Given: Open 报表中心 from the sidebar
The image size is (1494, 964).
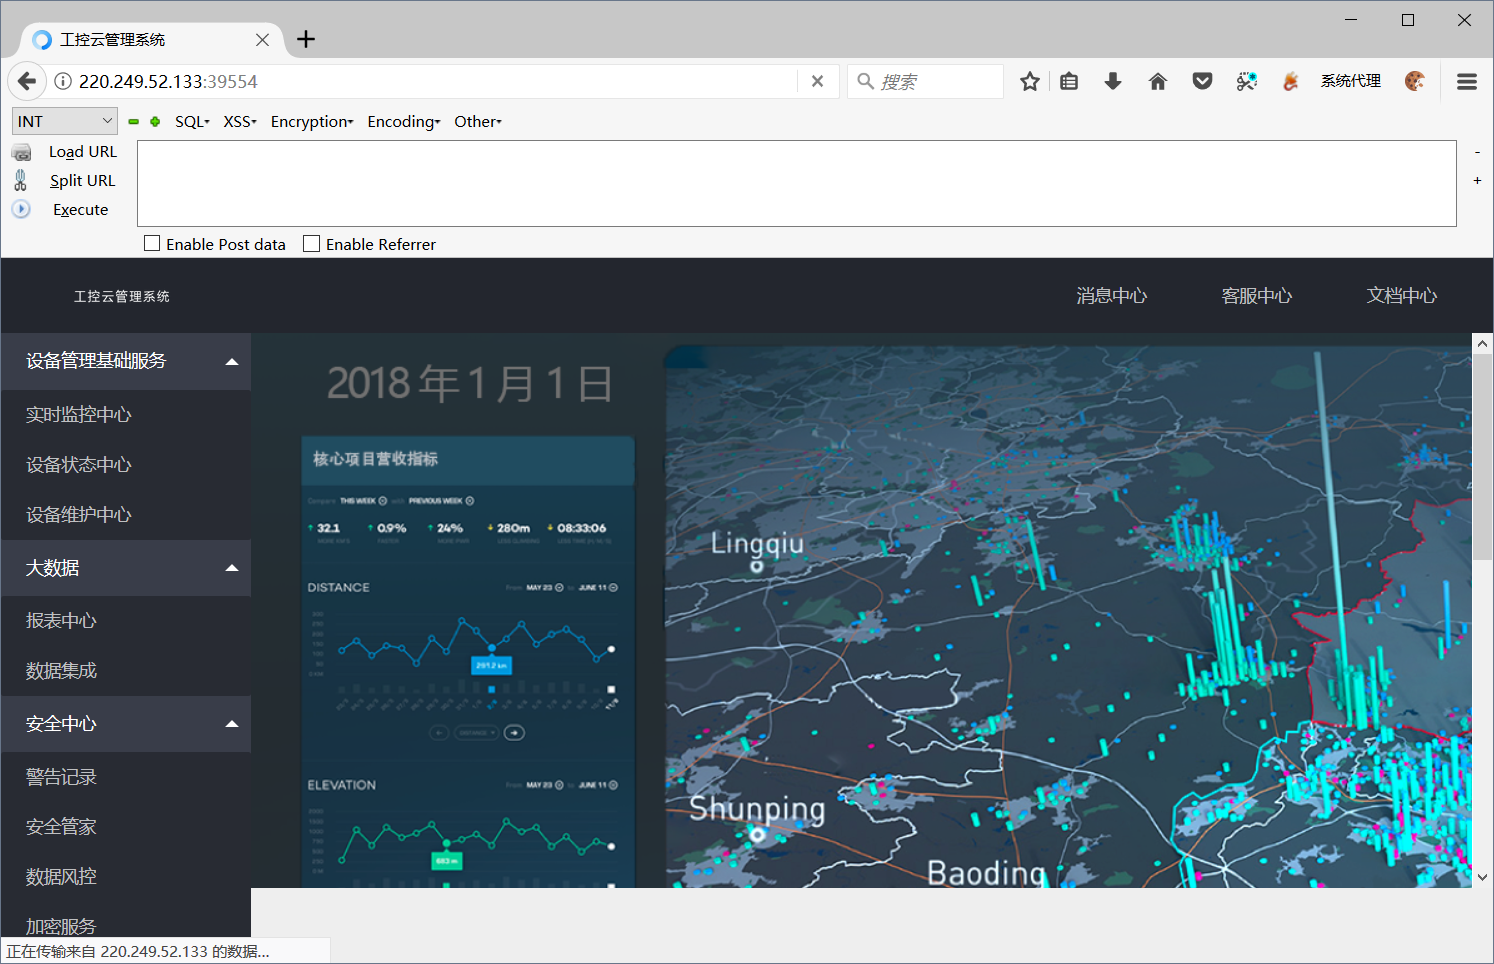Looking at the screenshot, I should tap(61, 620).
